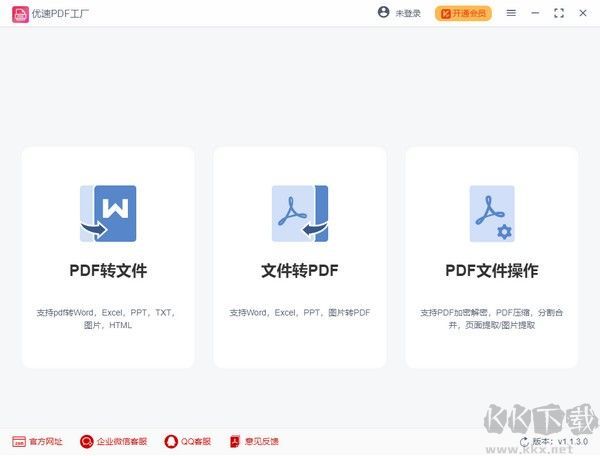Close the application window
Screen dimensions: 600x456
(x=583, y=13)
